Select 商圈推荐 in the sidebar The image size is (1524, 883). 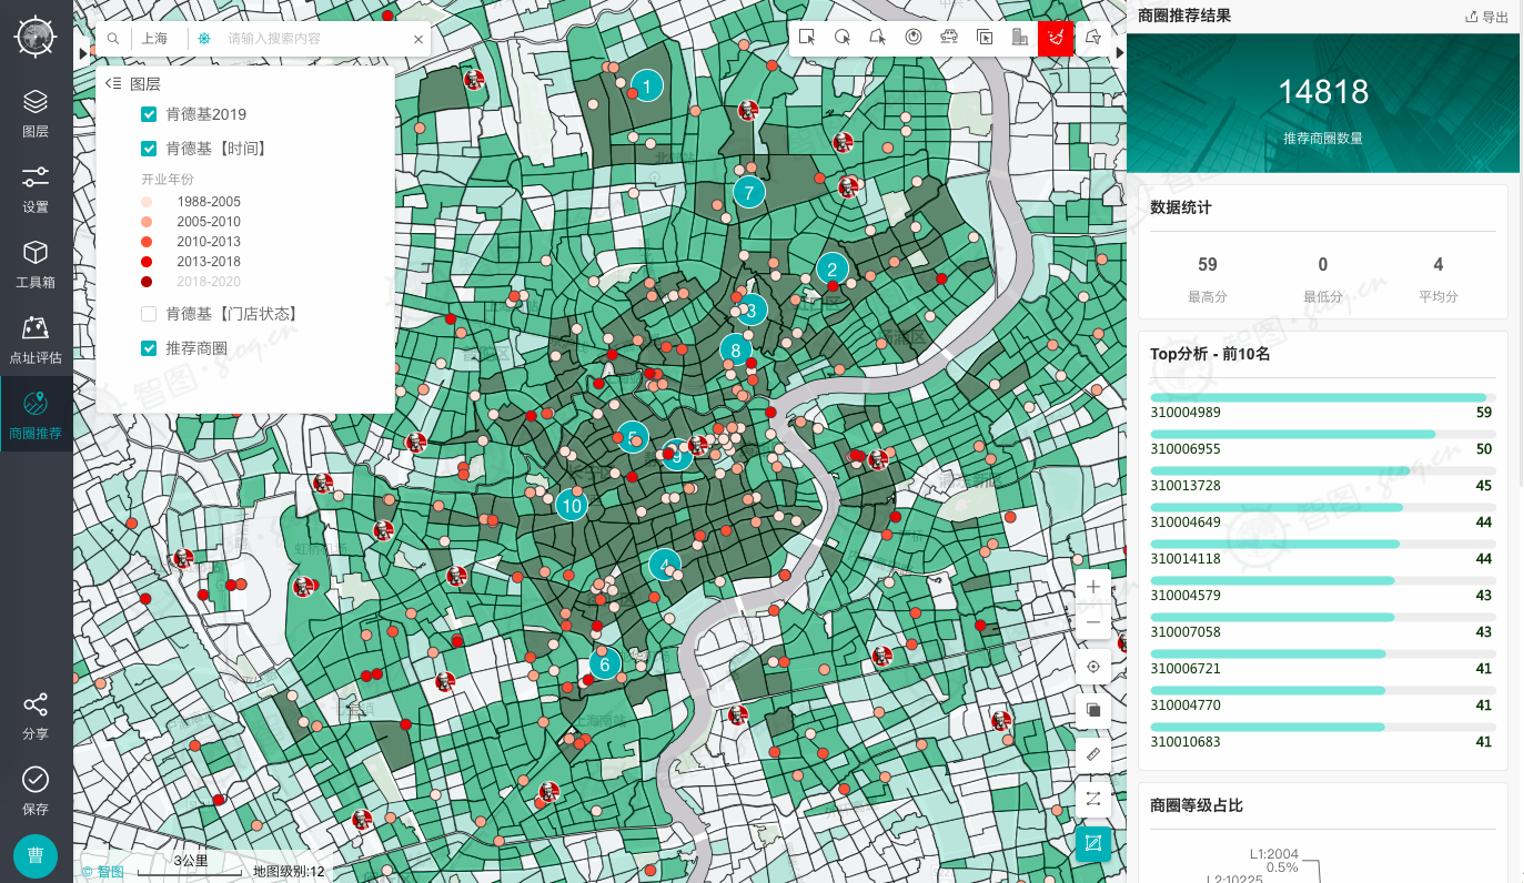35,414
